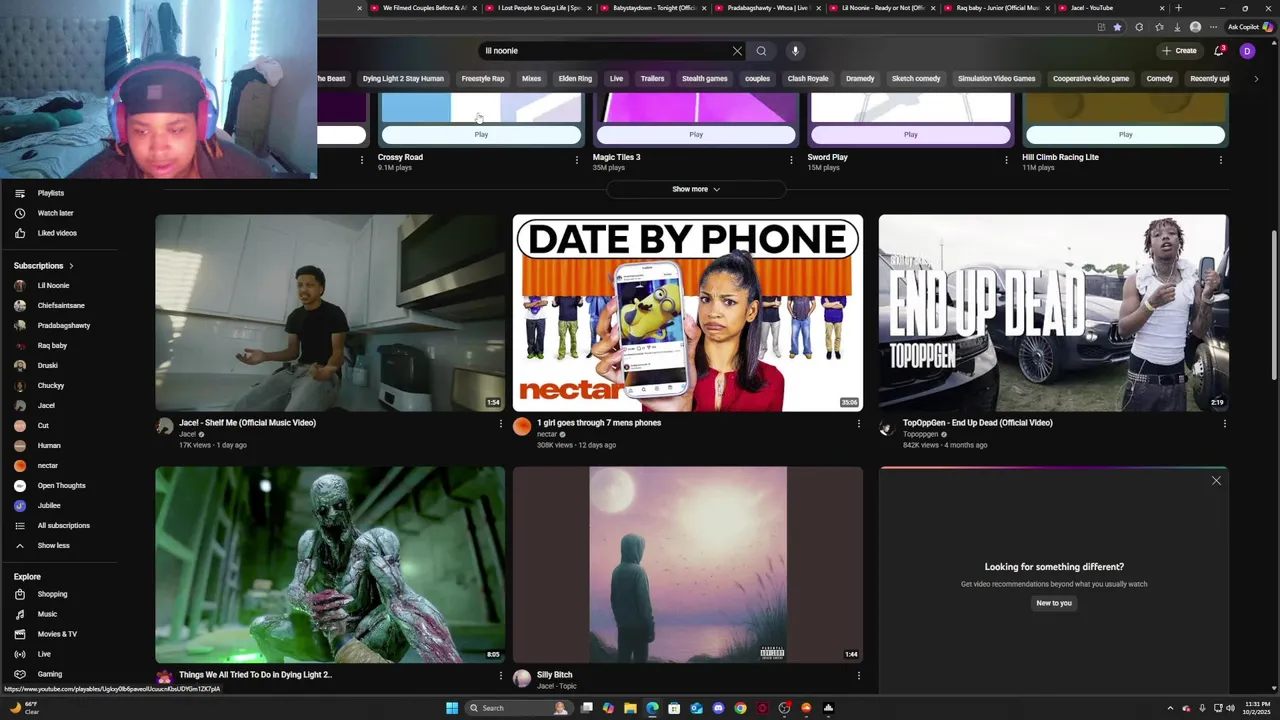Show hidden system tray icons

pyautogui.click(x=1170, y=708)
